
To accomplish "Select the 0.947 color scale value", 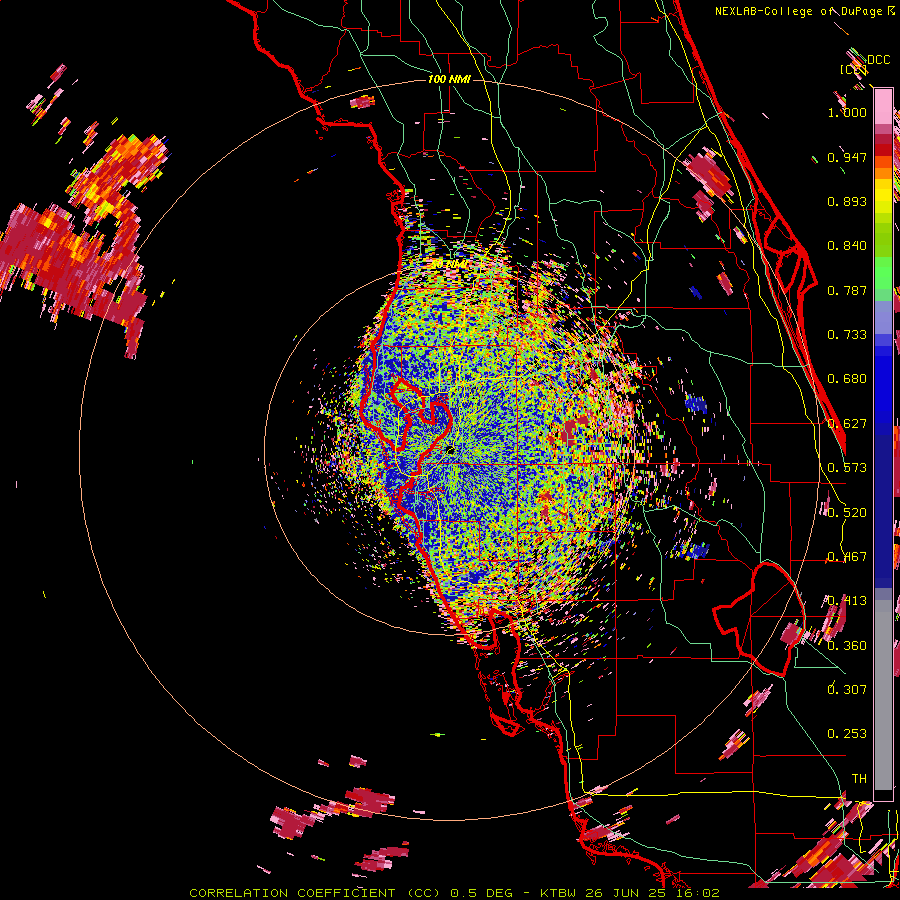I will tap(847, 157).
